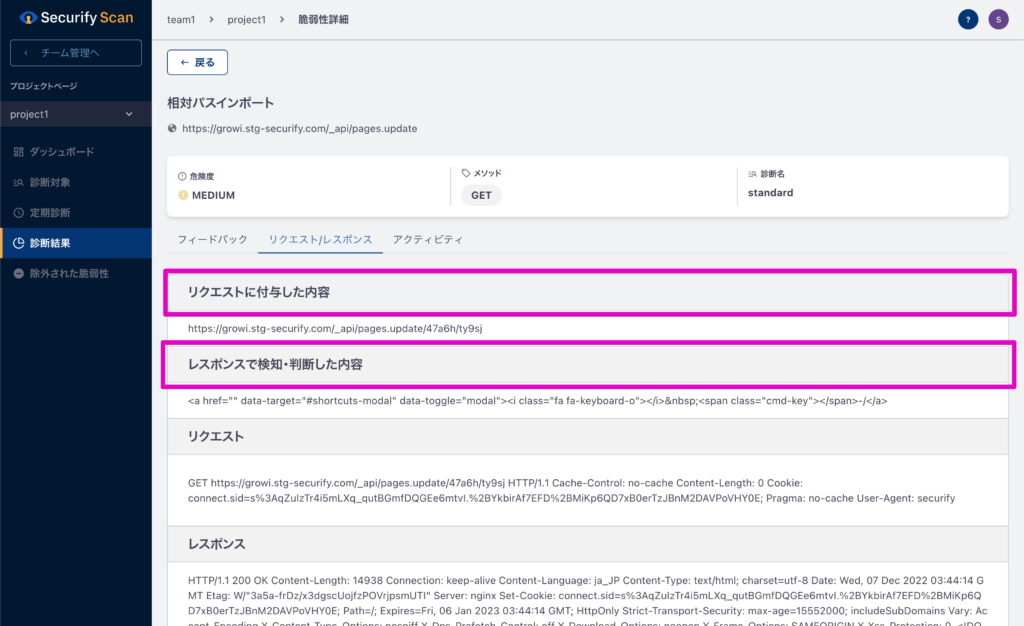The height and width of the screenshot is (626, 1024).
Task: Click the pages.update/47a6h/ty9sj request URL
Action: click(x=335, y=328)
